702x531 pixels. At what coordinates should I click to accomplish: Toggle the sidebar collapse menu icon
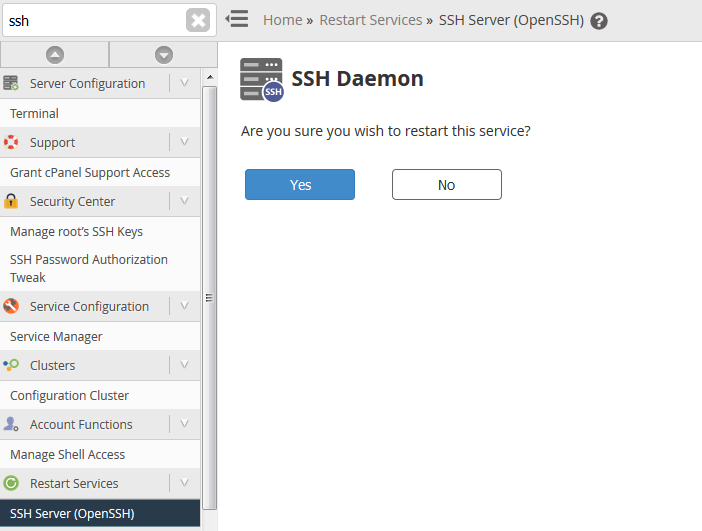tap(237, 19)
